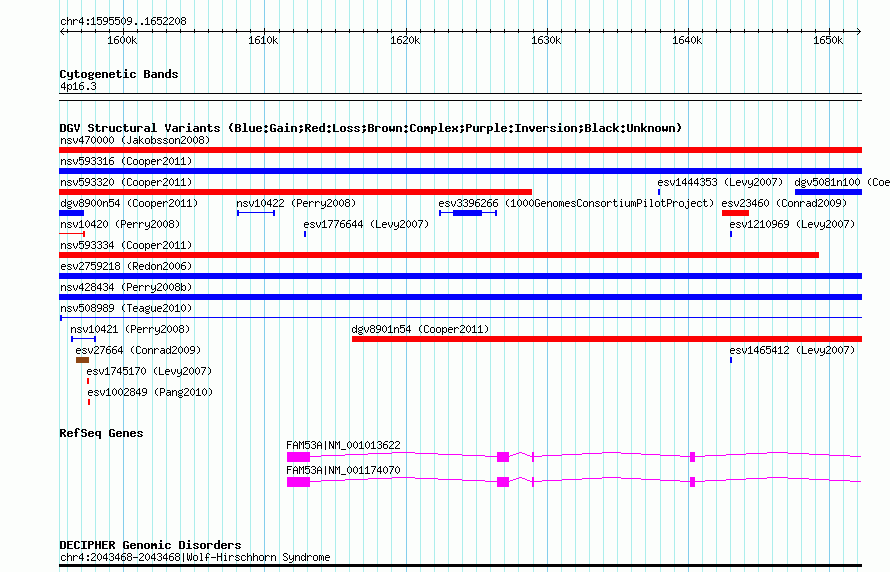Open the nsv508989 (Teague2010) label
Screen dimensions: 890x572
pyautogui.click(x=126, y=308)
